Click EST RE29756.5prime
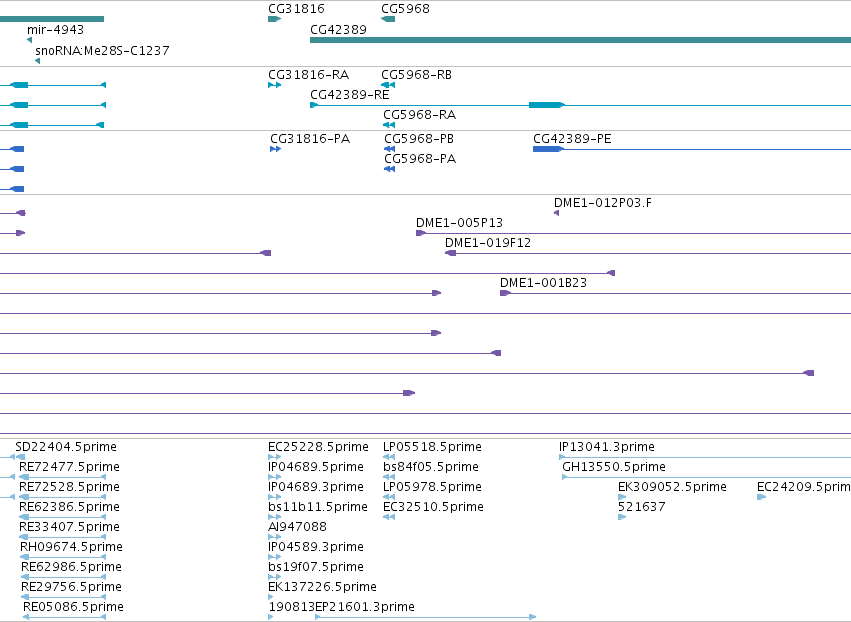This screenshot has height=622, width=851. 71,587
